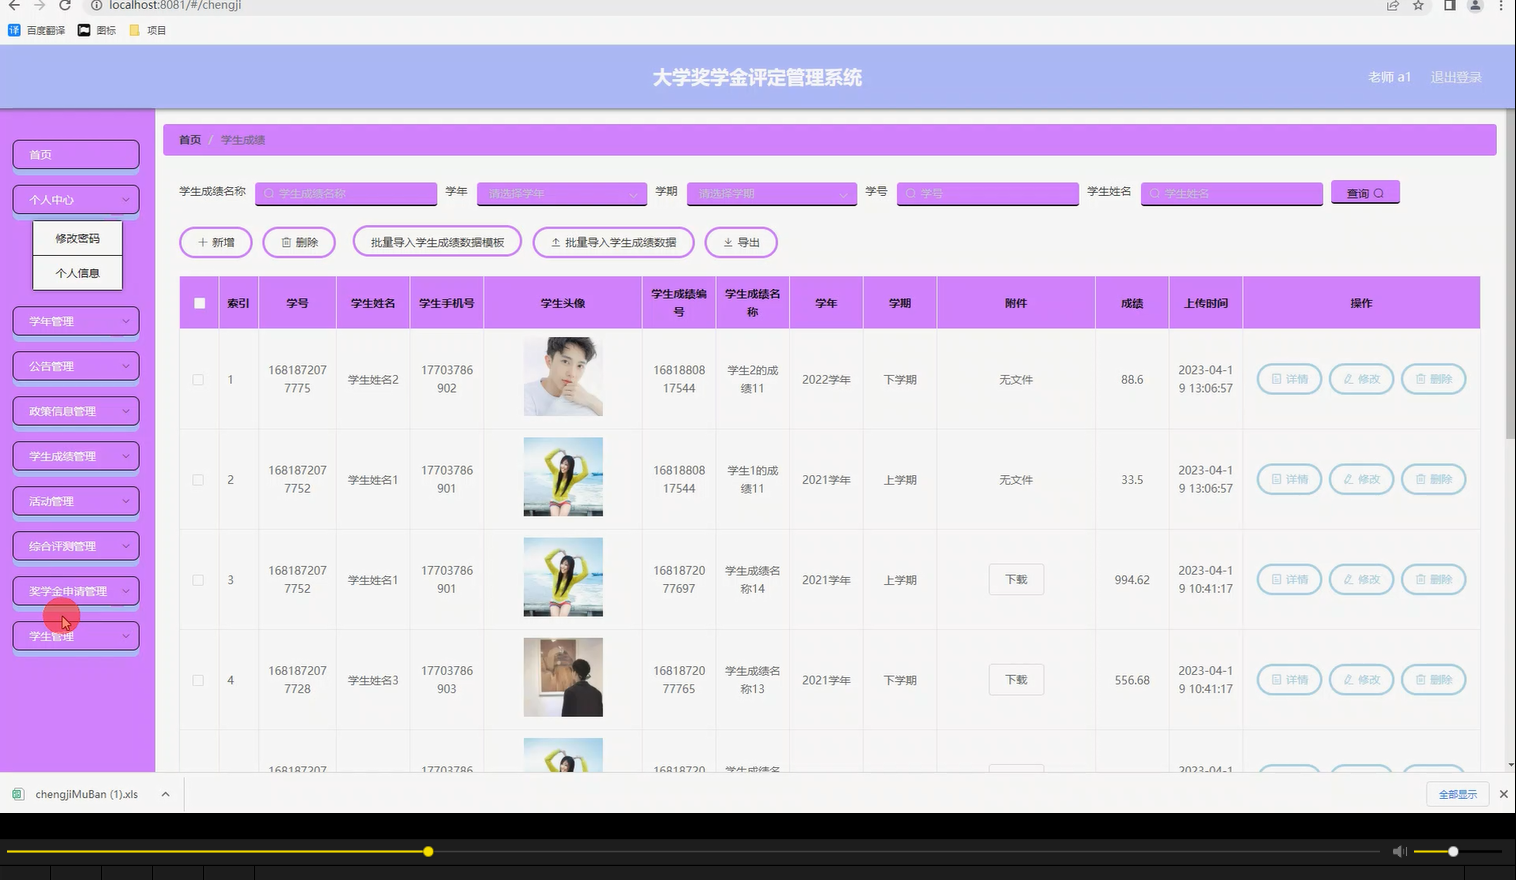The image size is (1516, 880).
Task: Click 退出登录 link
Action: pos(1456,77)
